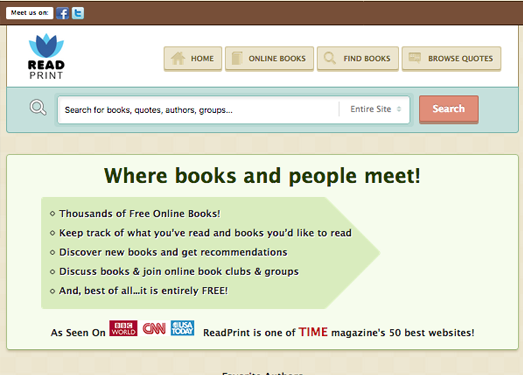Click the 'As Seen On' label
523x375 pixels.
click(x=78, y=333)
